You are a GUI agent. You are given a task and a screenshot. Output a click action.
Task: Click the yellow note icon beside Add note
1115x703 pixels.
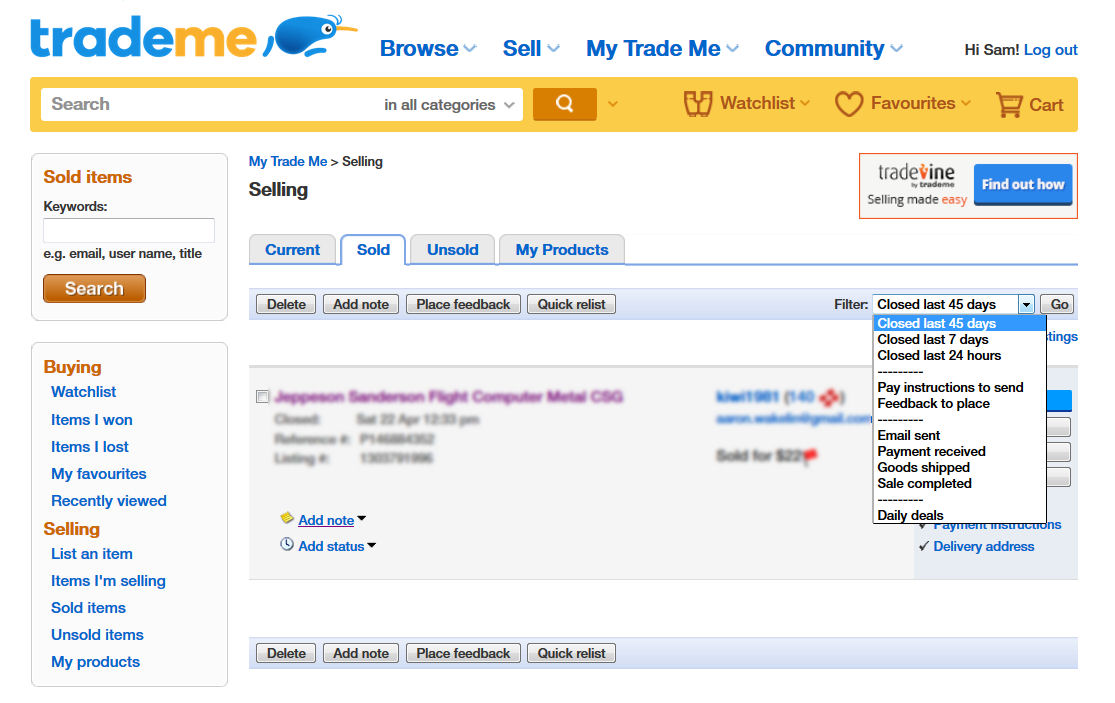[x=288, y=518]
